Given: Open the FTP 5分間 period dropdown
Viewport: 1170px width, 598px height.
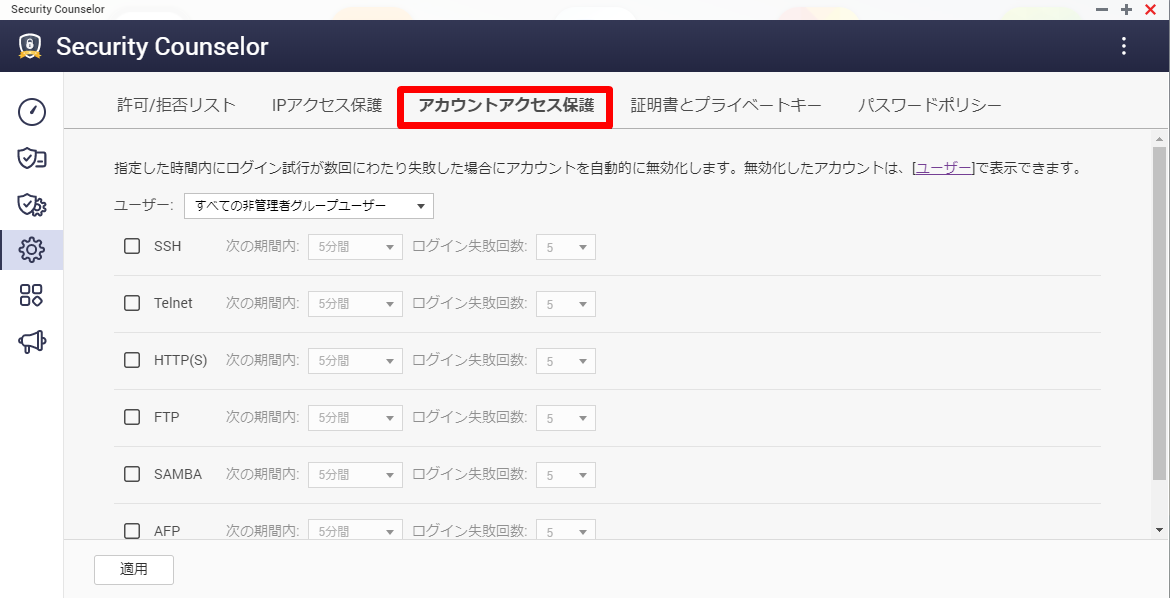Looking at the screenshot, I should coord(355,418).
